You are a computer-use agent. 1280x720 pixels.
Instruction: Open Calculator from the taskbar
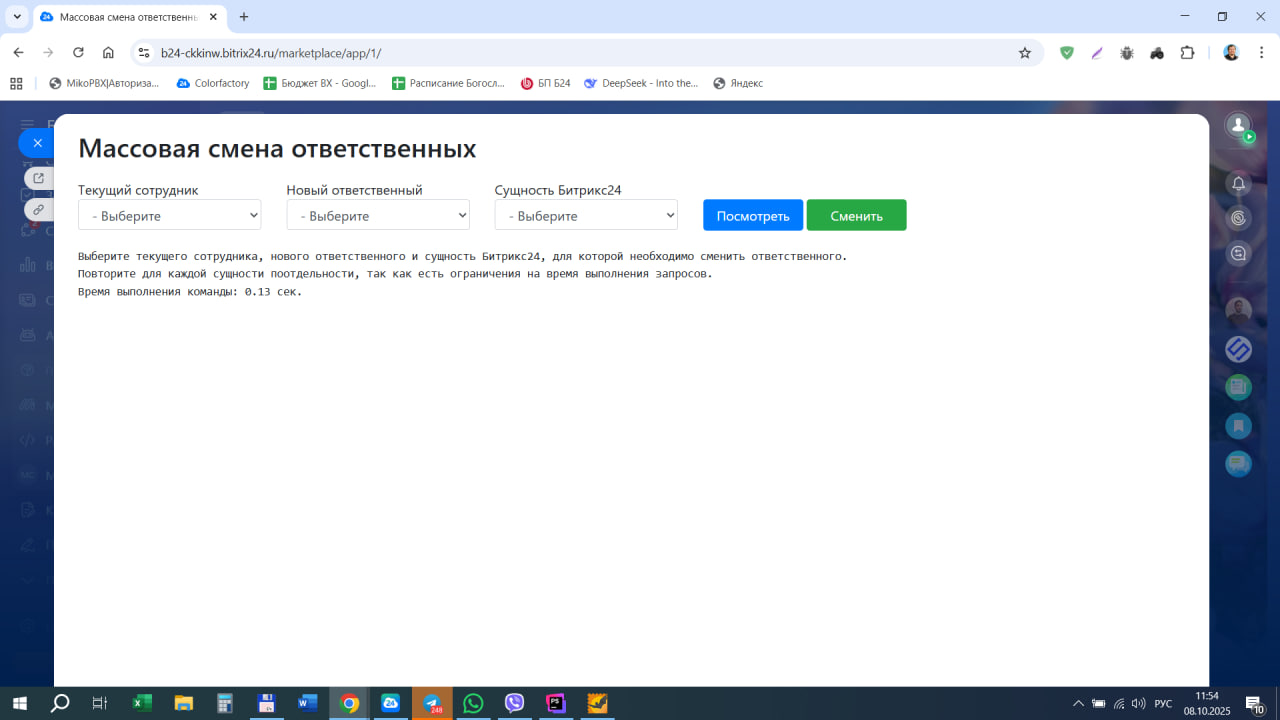point(225,703)
